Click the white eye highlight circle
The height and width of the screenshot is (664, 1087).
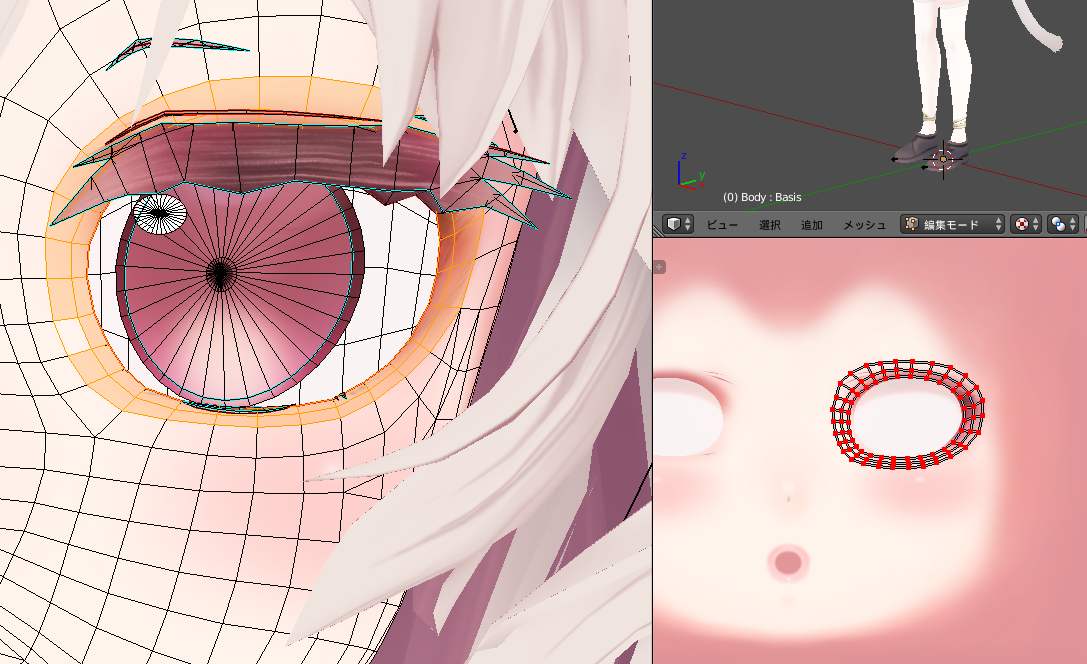(x=159, y=213)
